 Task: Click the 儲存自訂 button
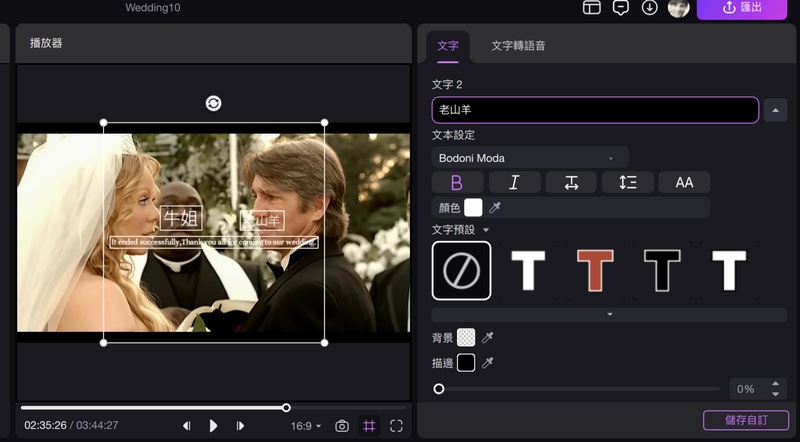click(x=745, y=420)
